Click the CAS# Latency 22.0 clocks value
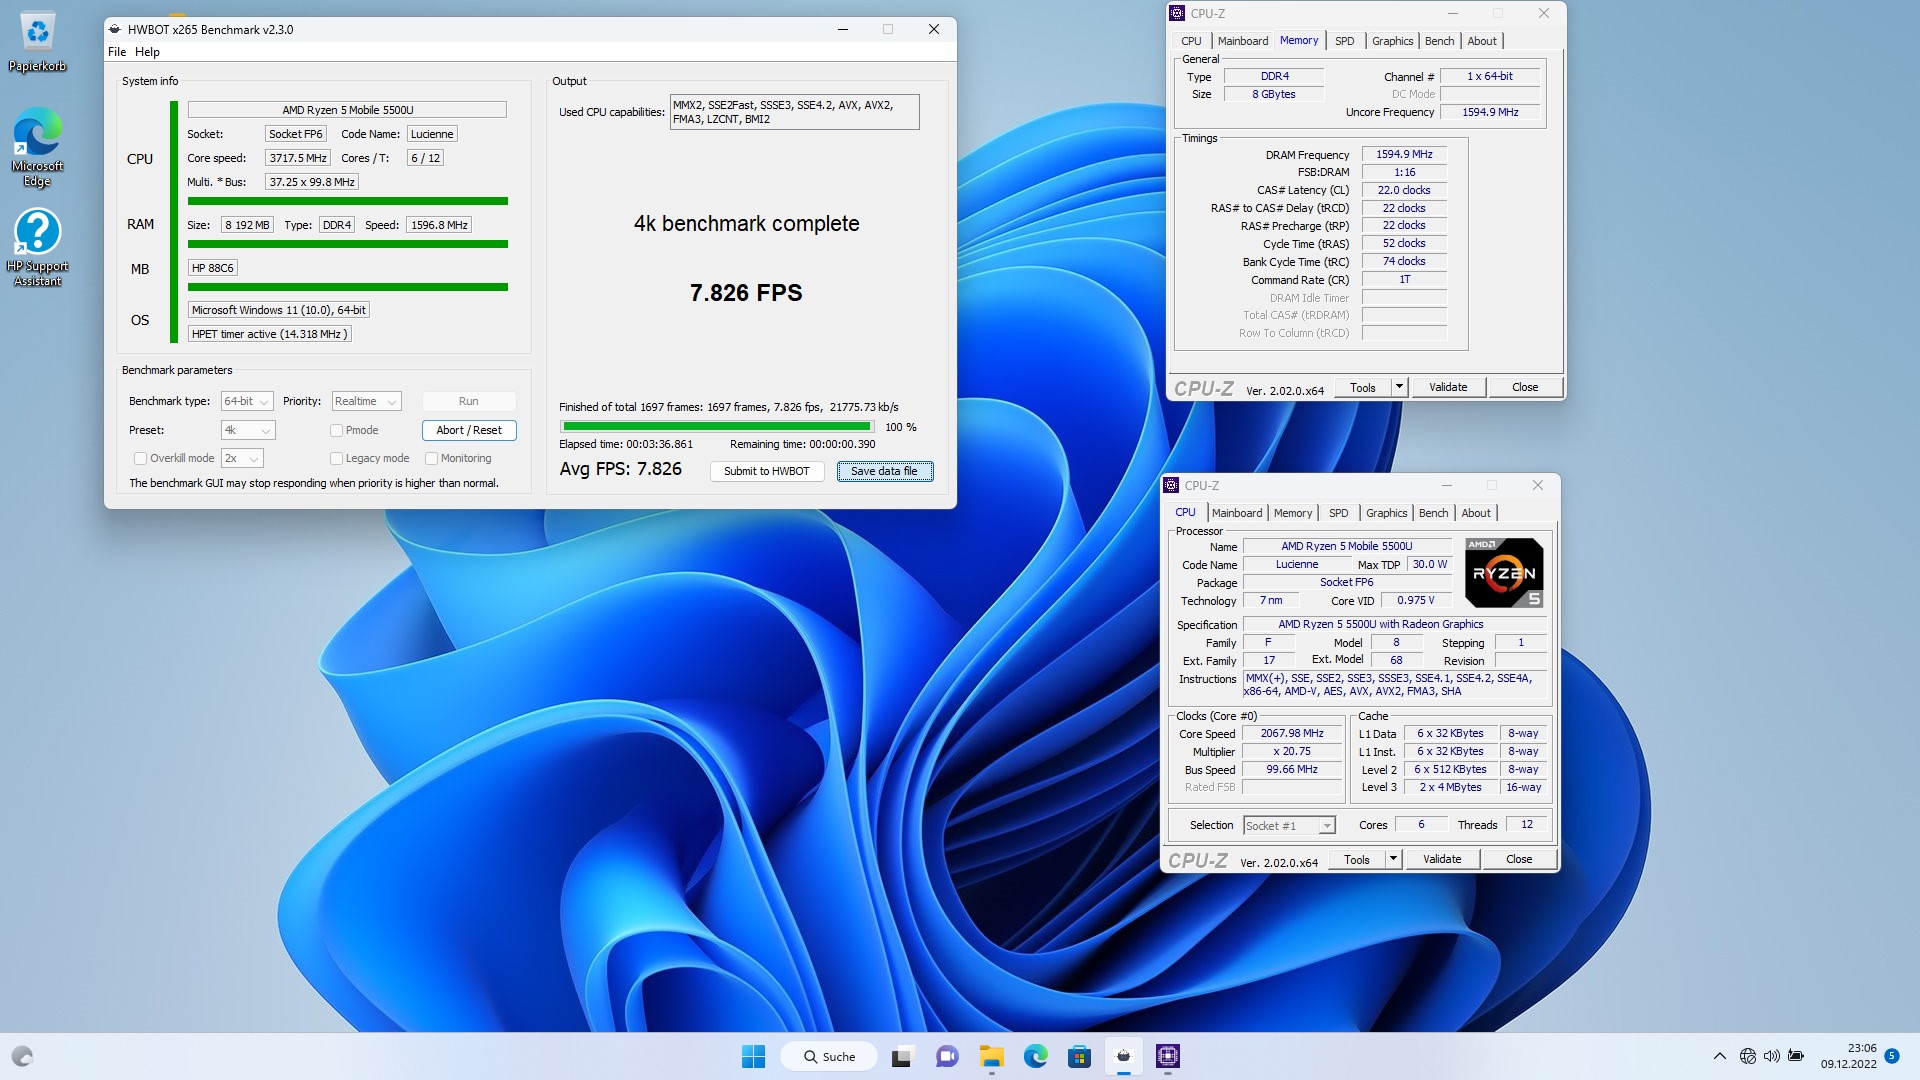 1404,190
